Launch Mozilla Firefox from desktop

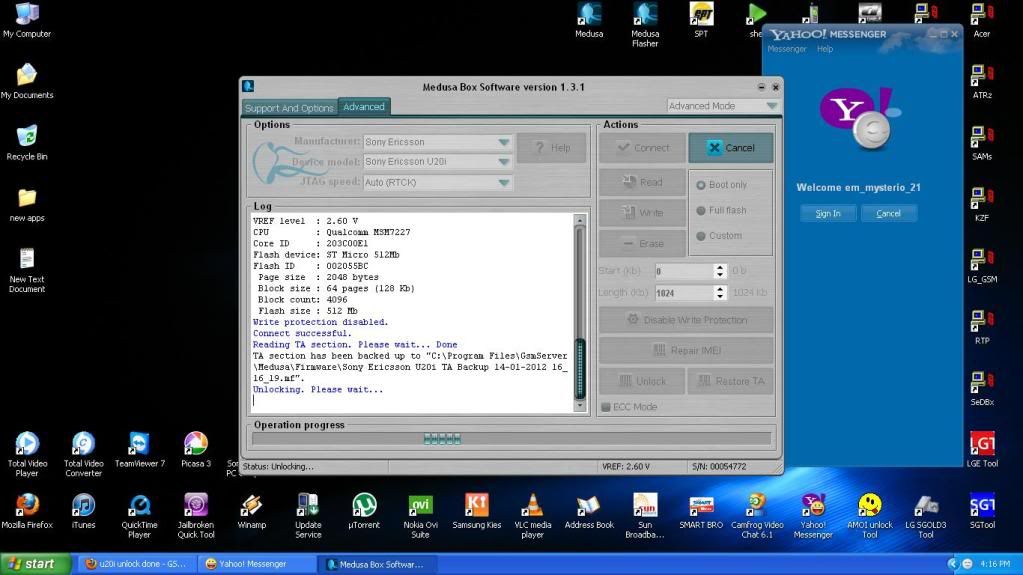(x=27, y=511)
